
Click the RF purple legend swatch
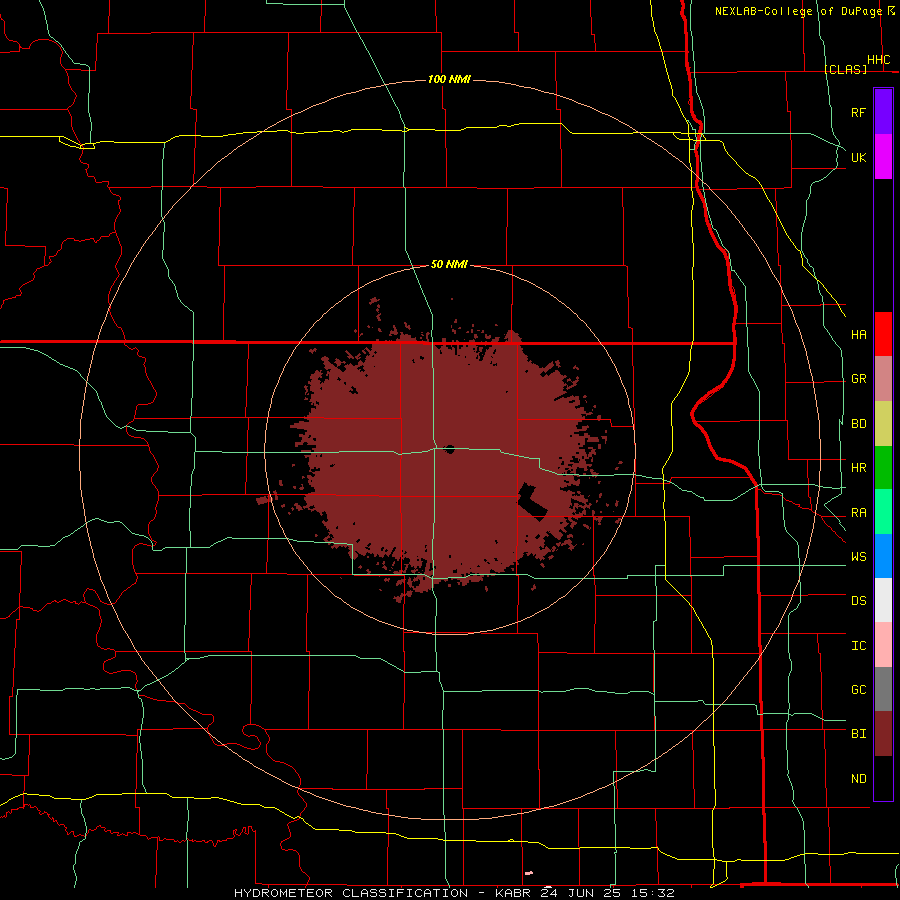883,112
